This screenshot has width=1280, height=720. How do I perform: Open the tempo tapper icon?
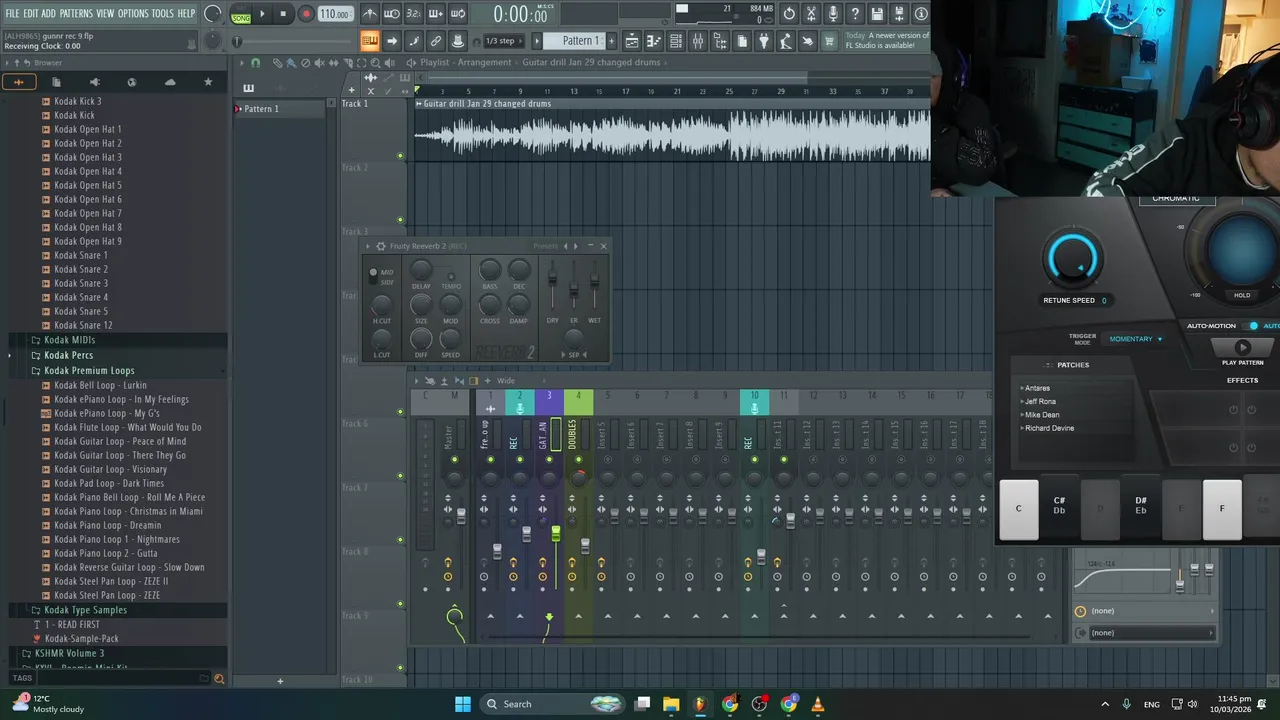786,41
